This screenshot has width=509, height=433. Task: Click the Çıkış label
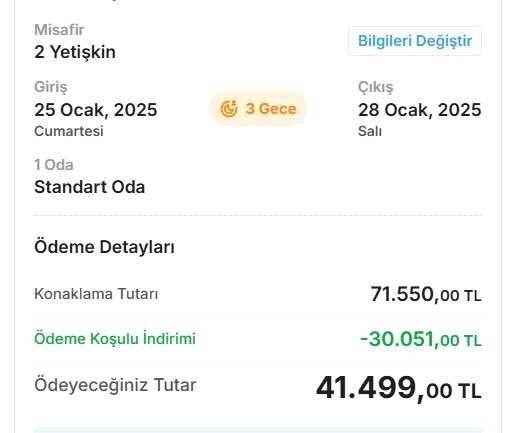pyautogui.click(x=376, y=87)
